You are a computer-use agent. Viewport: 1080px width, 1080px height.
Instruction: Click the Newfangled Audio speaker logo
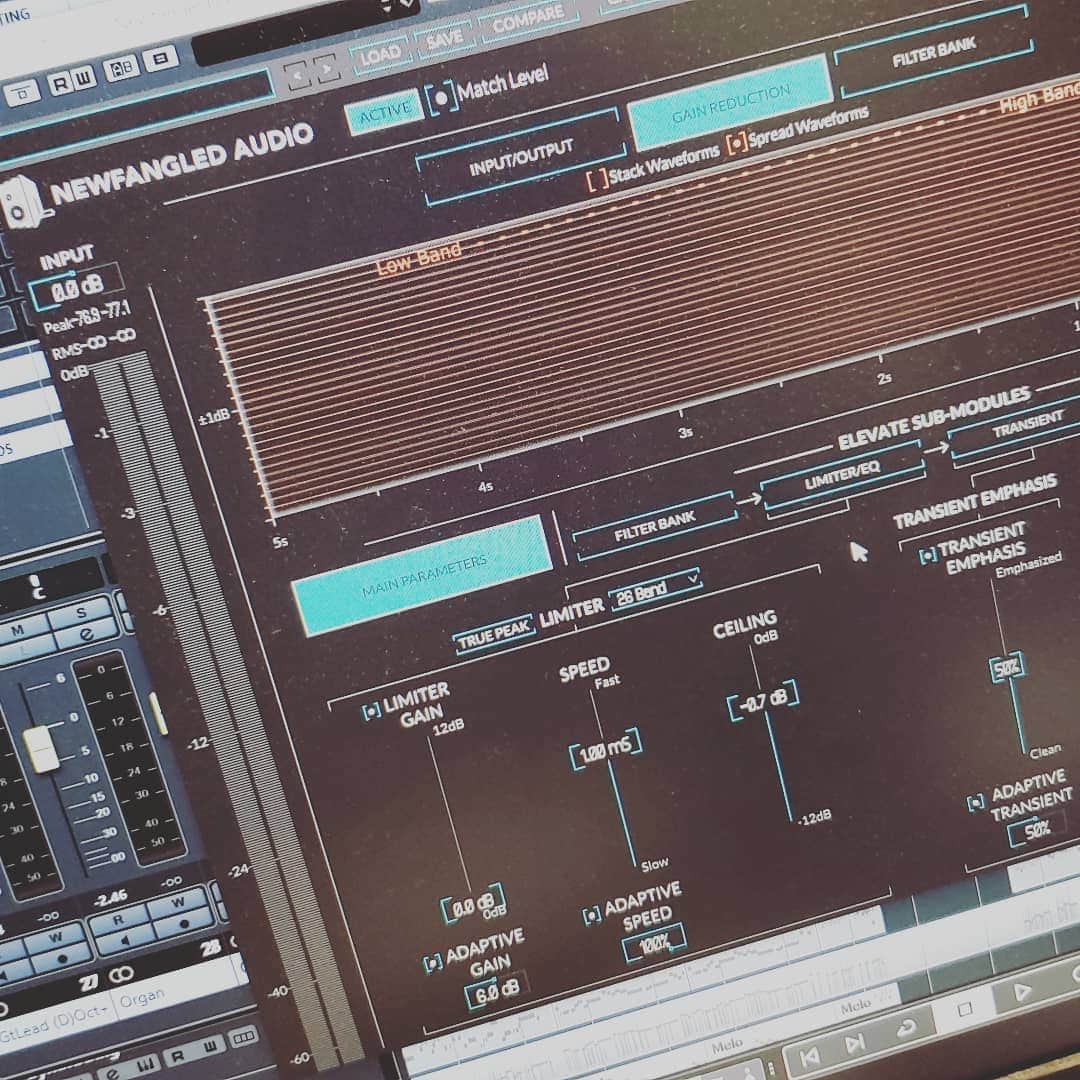23,202
